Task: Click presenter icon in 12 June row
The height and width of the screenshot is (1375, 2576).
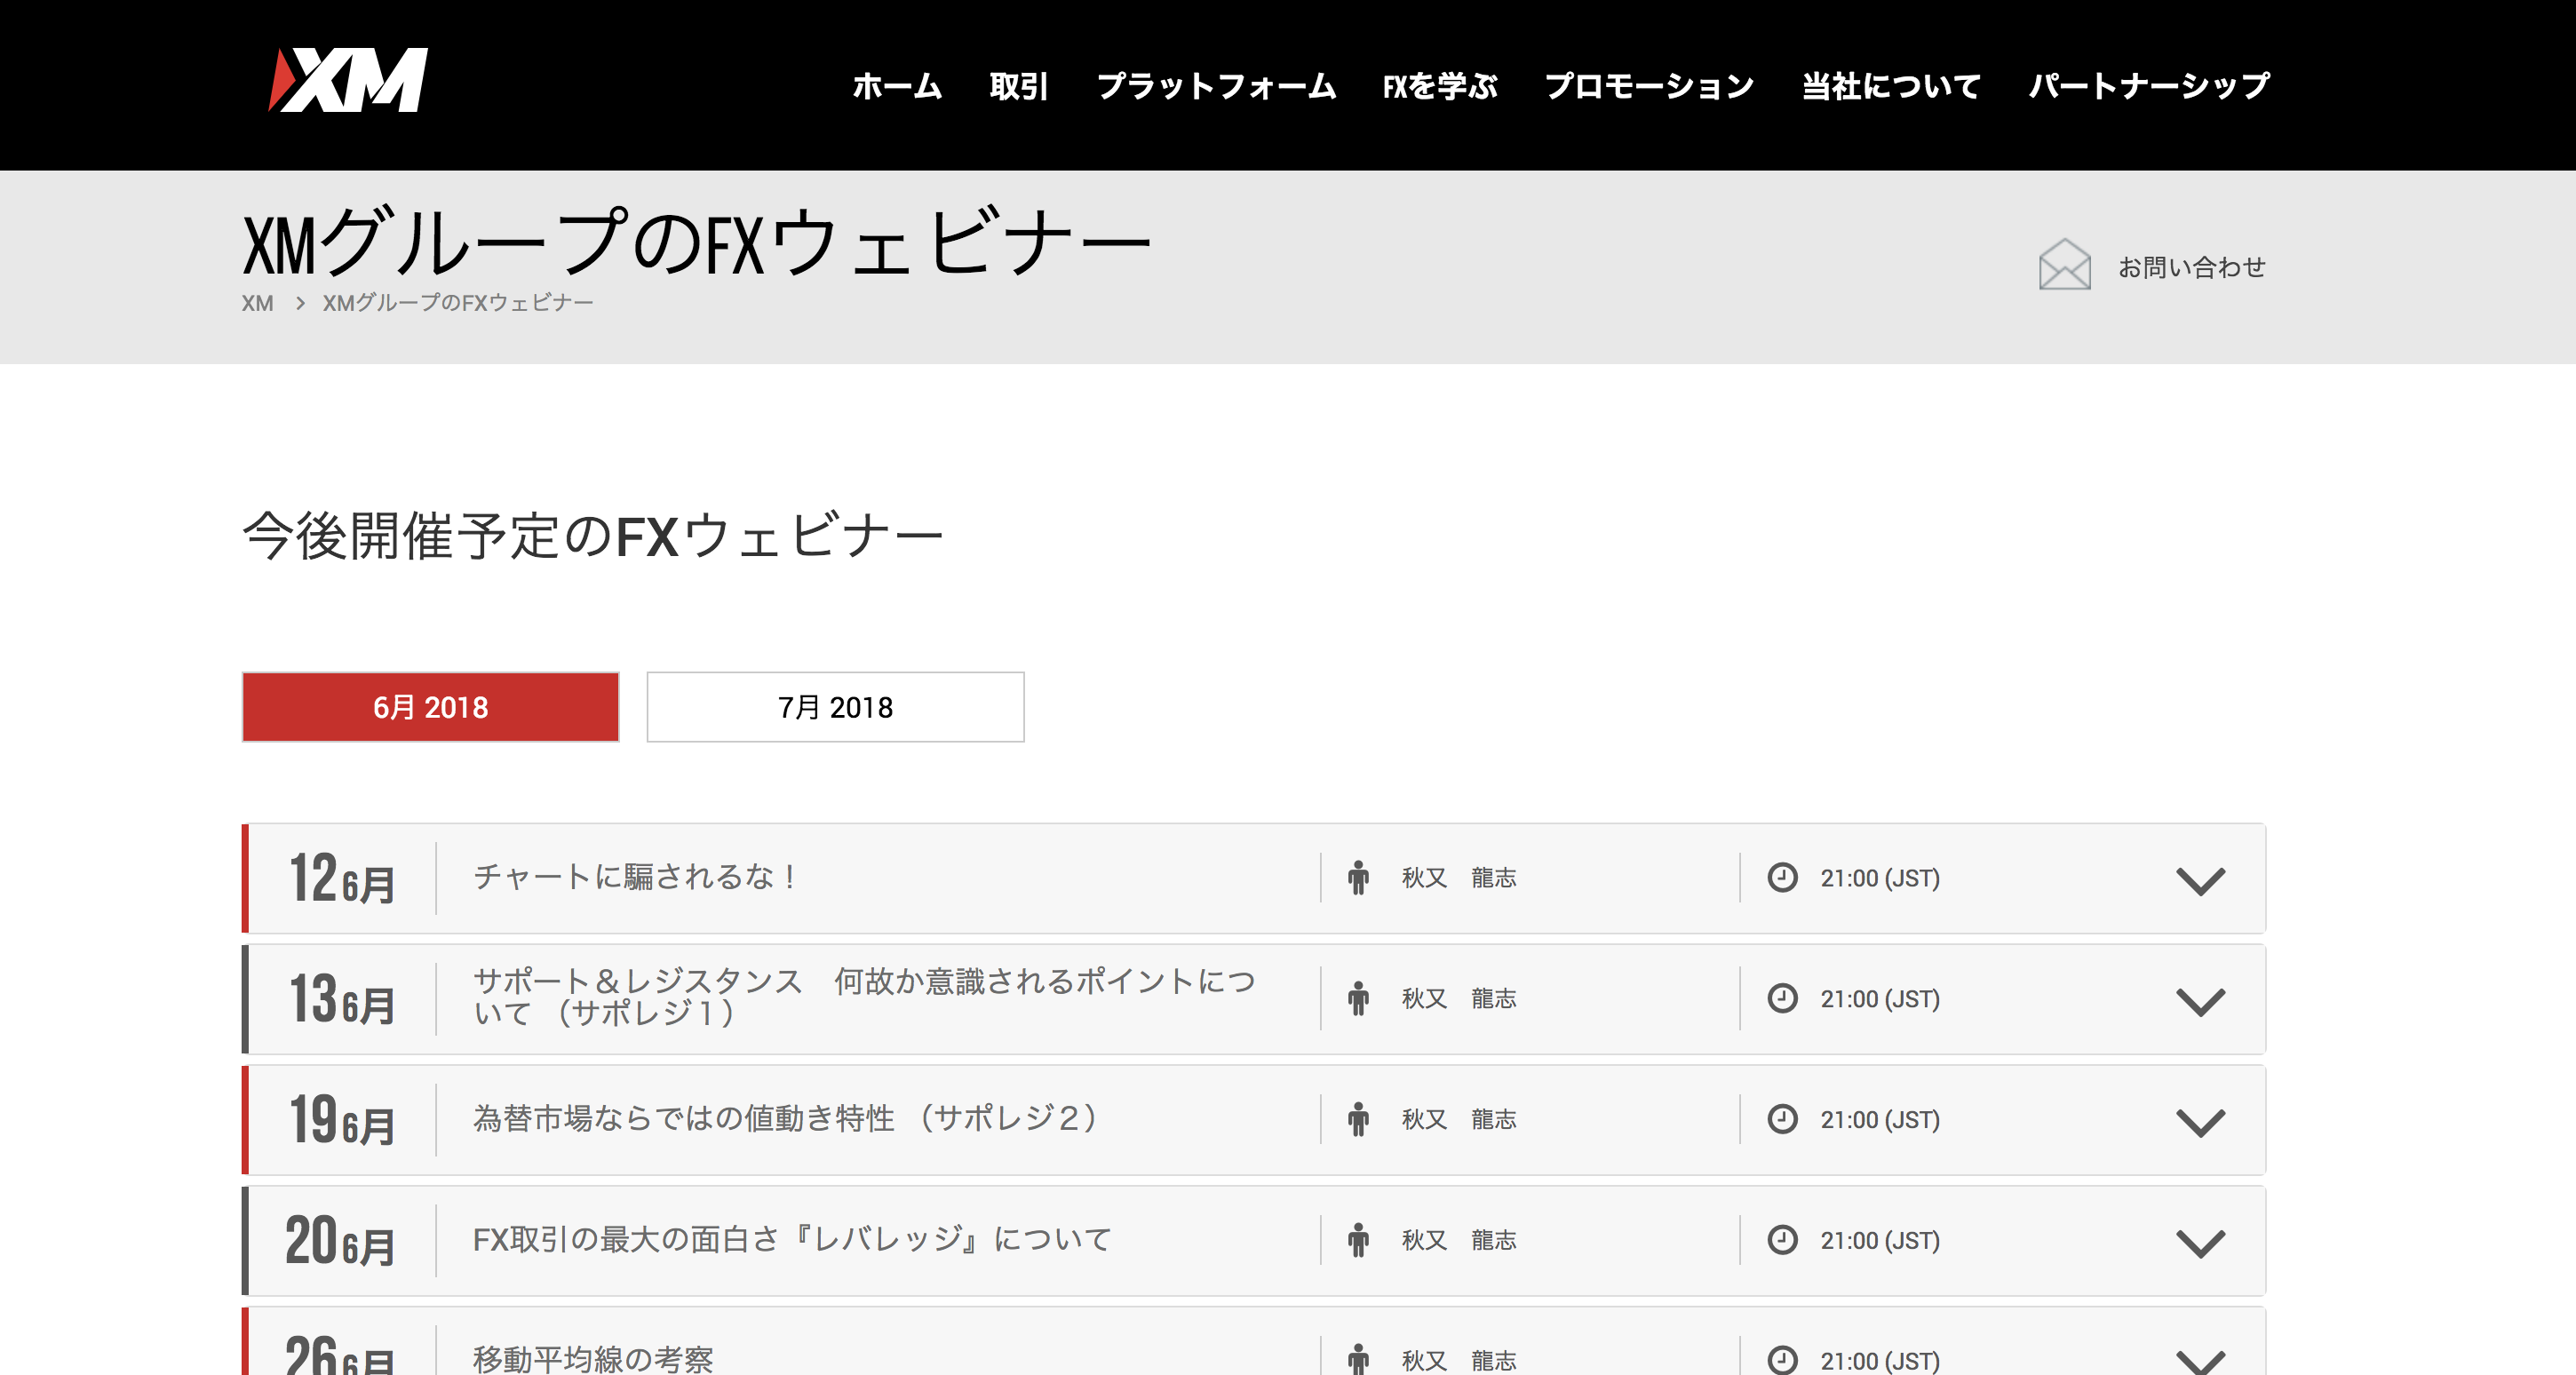Action: click(x=1358, y=878)
